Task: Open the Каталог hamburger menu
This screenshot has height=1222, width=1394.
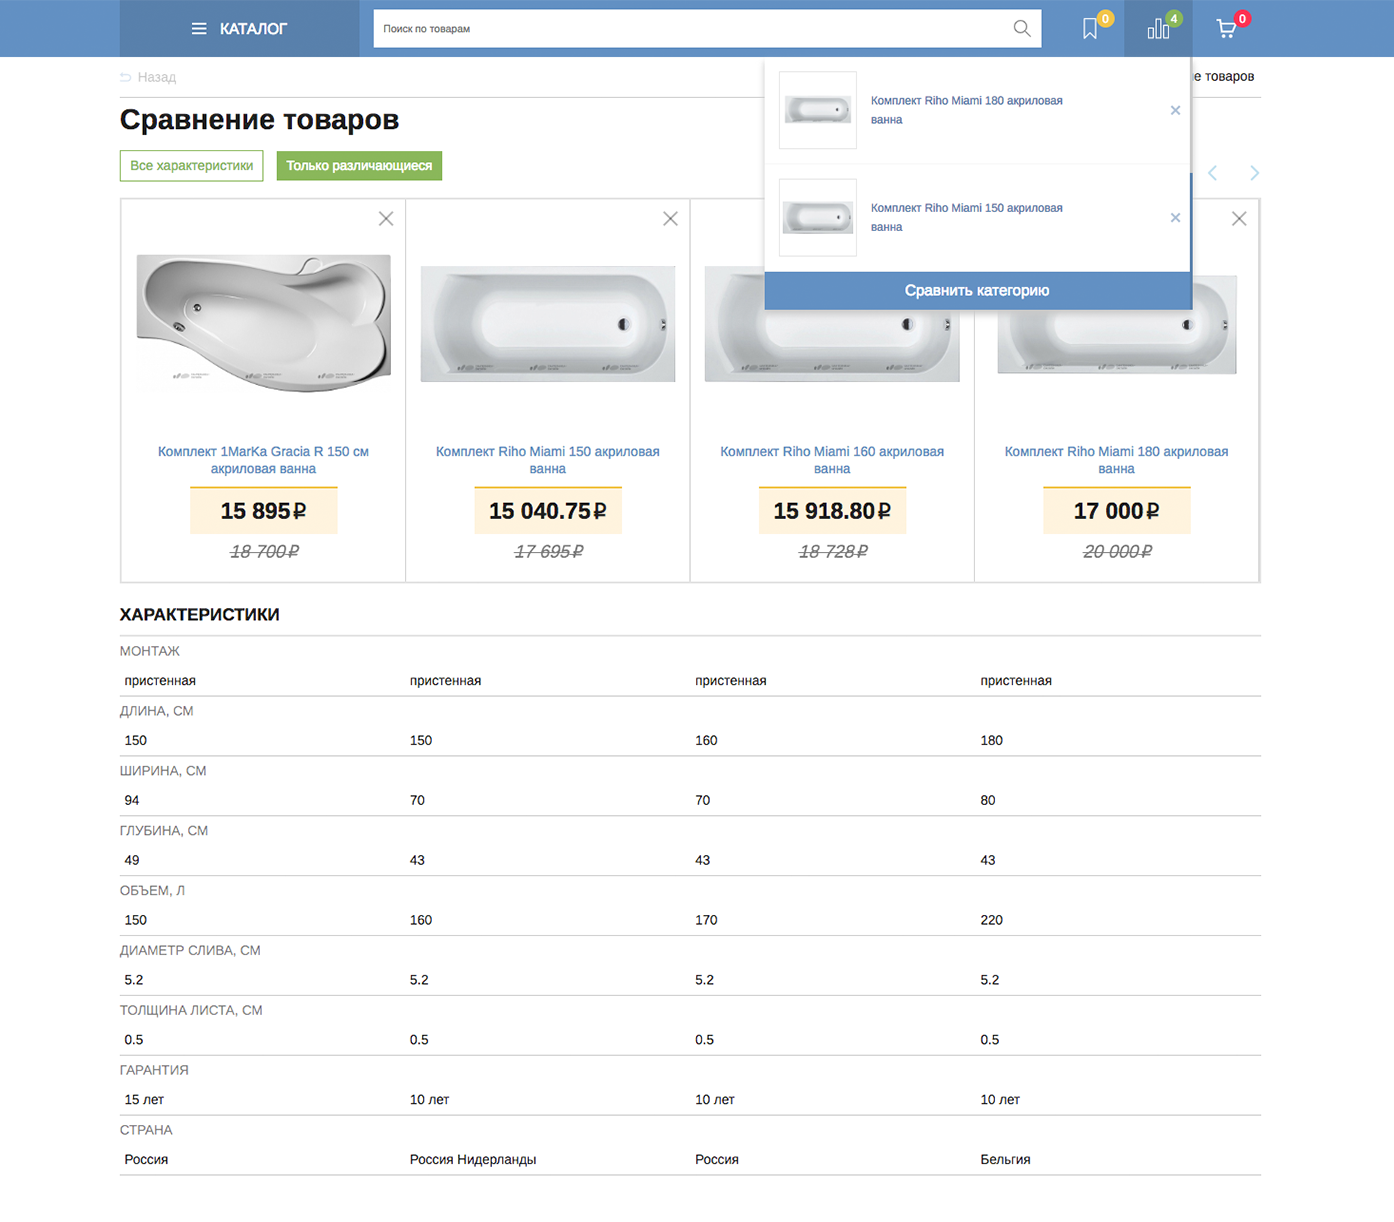Action: [x=239, y=29]
